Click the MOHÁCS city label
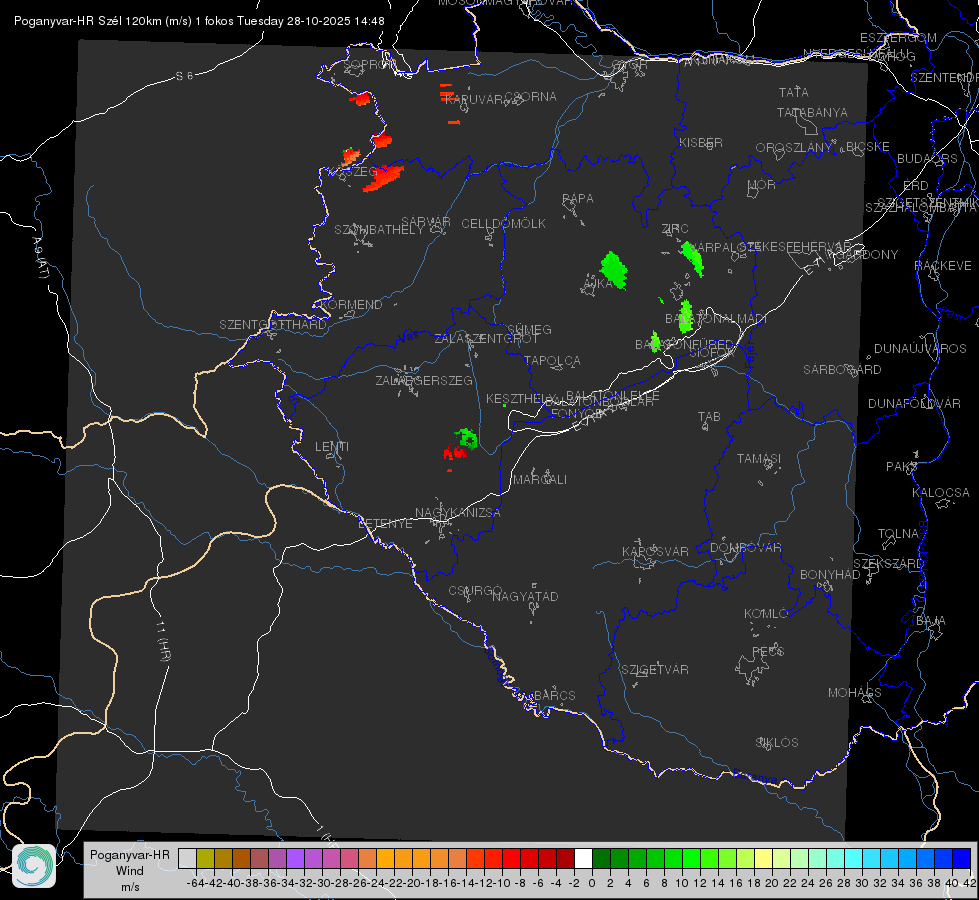The width and height of the screenshot is (979, 900). [855, 692]
